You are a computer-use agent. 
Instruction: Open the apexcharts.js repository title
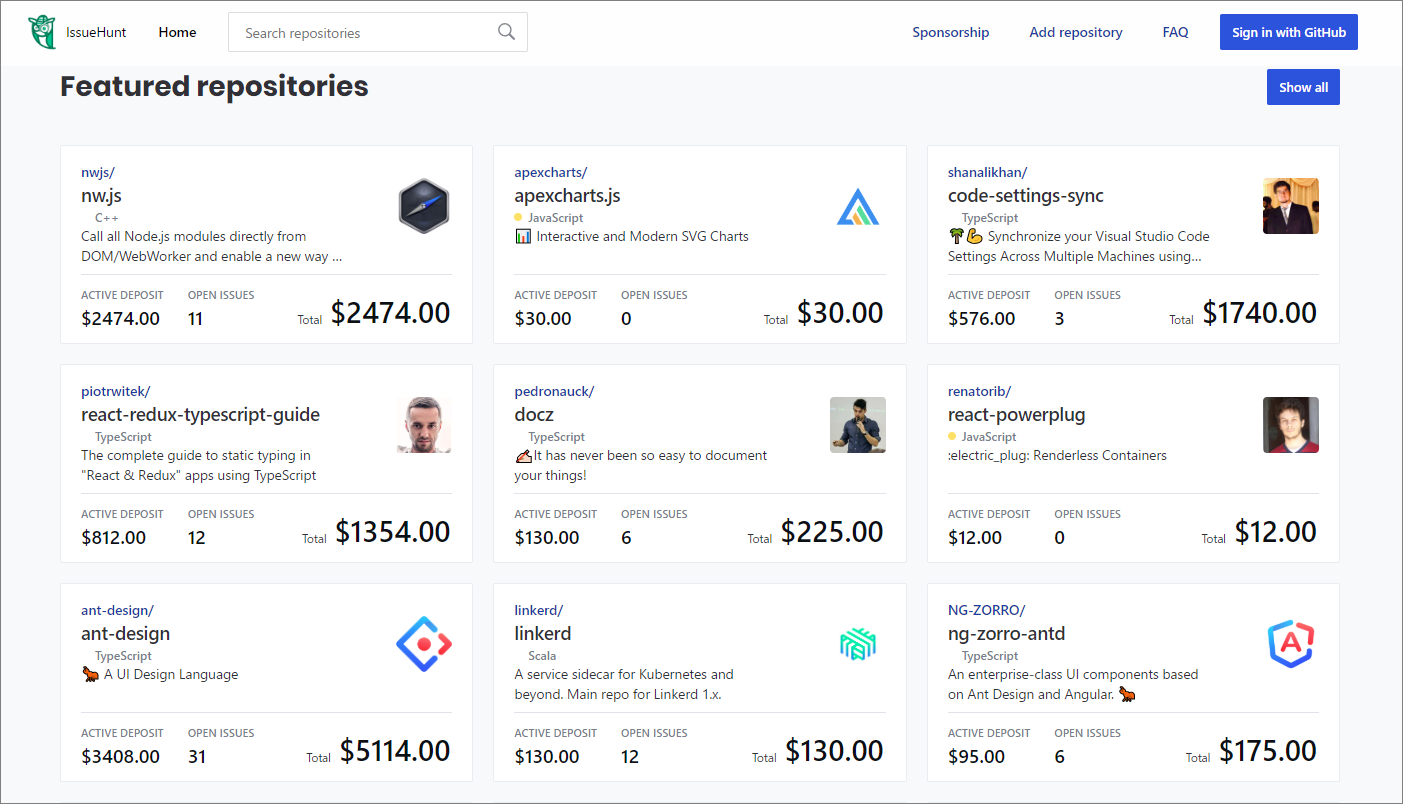(568, 195)
